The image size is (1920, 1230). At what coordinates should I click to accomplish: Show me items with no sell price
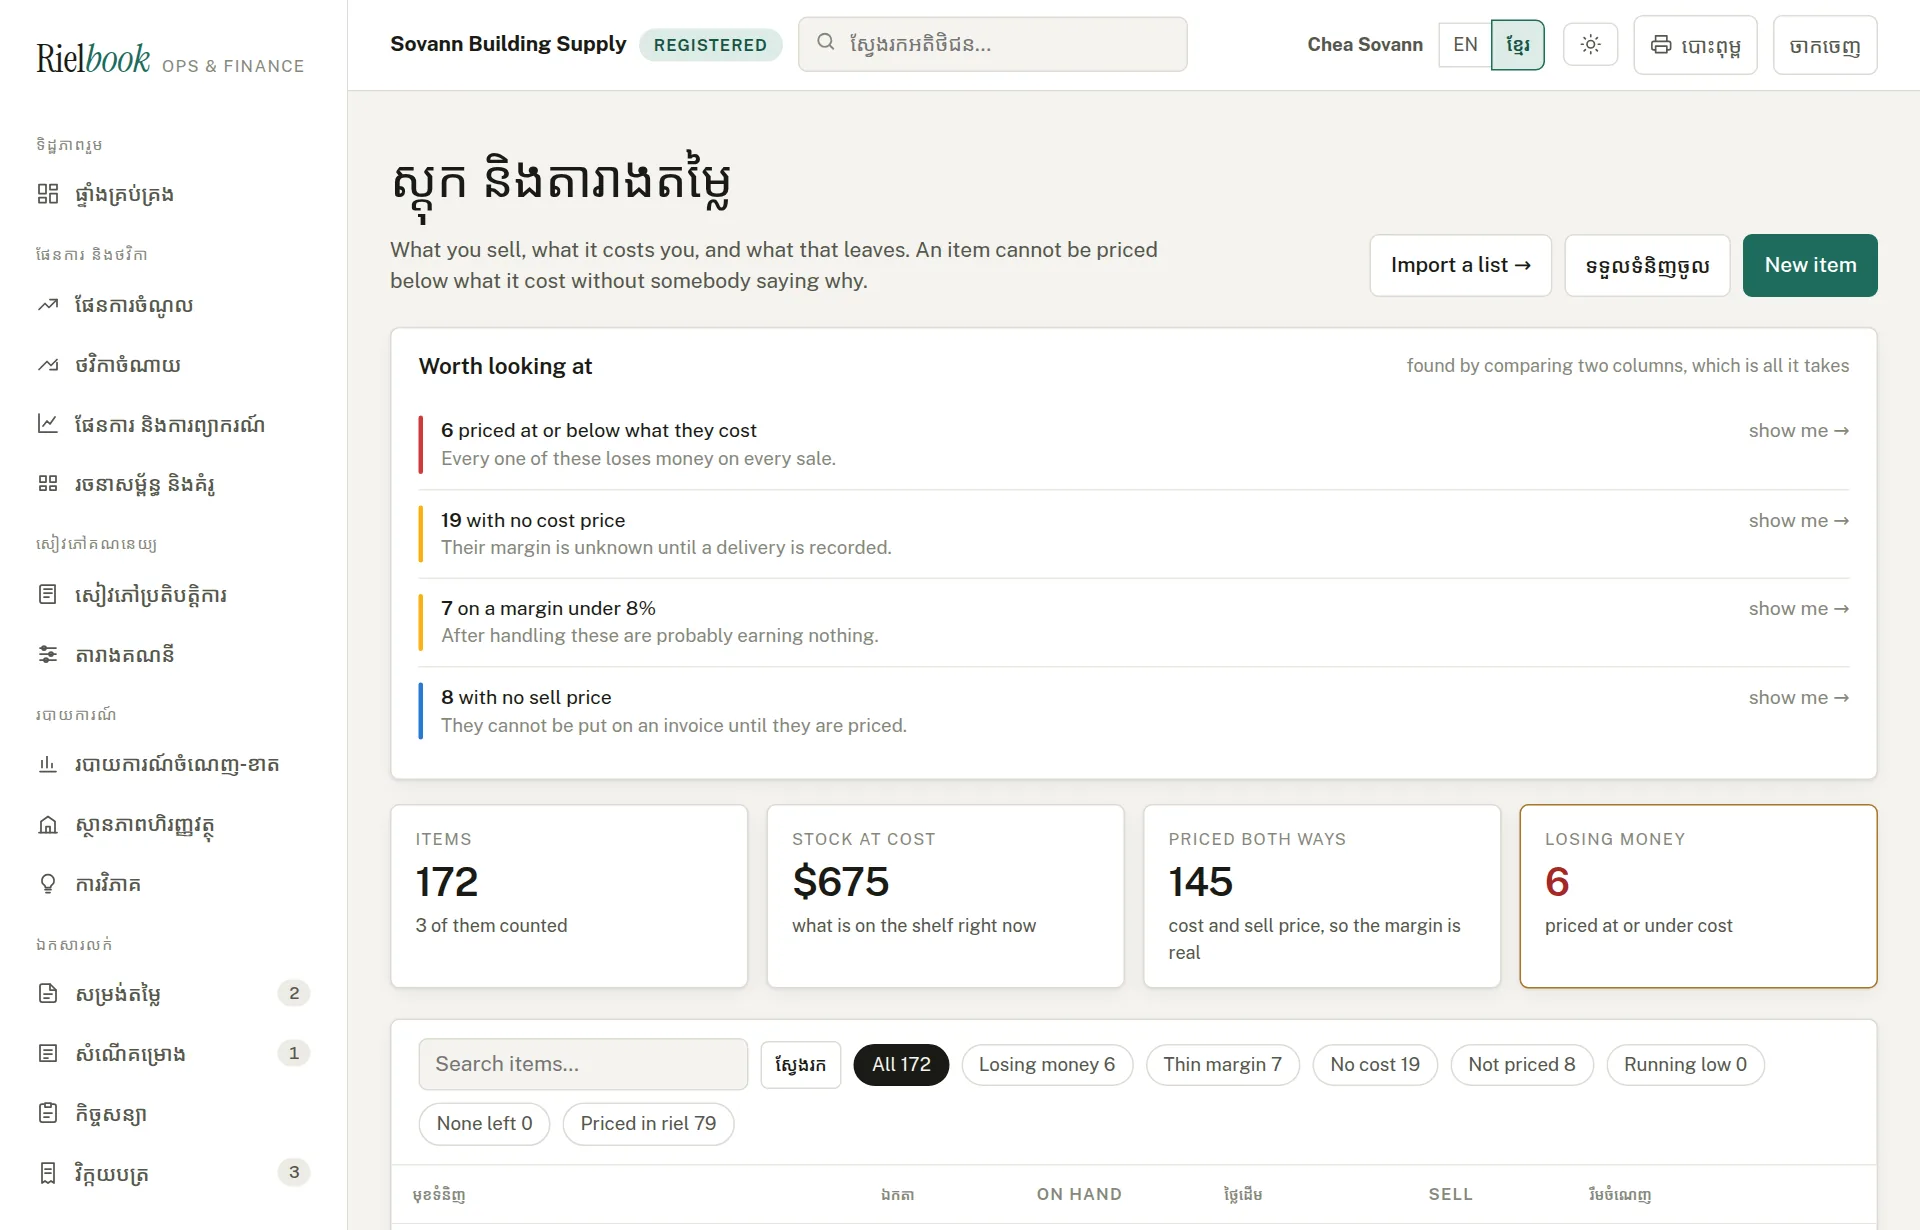1798,698
